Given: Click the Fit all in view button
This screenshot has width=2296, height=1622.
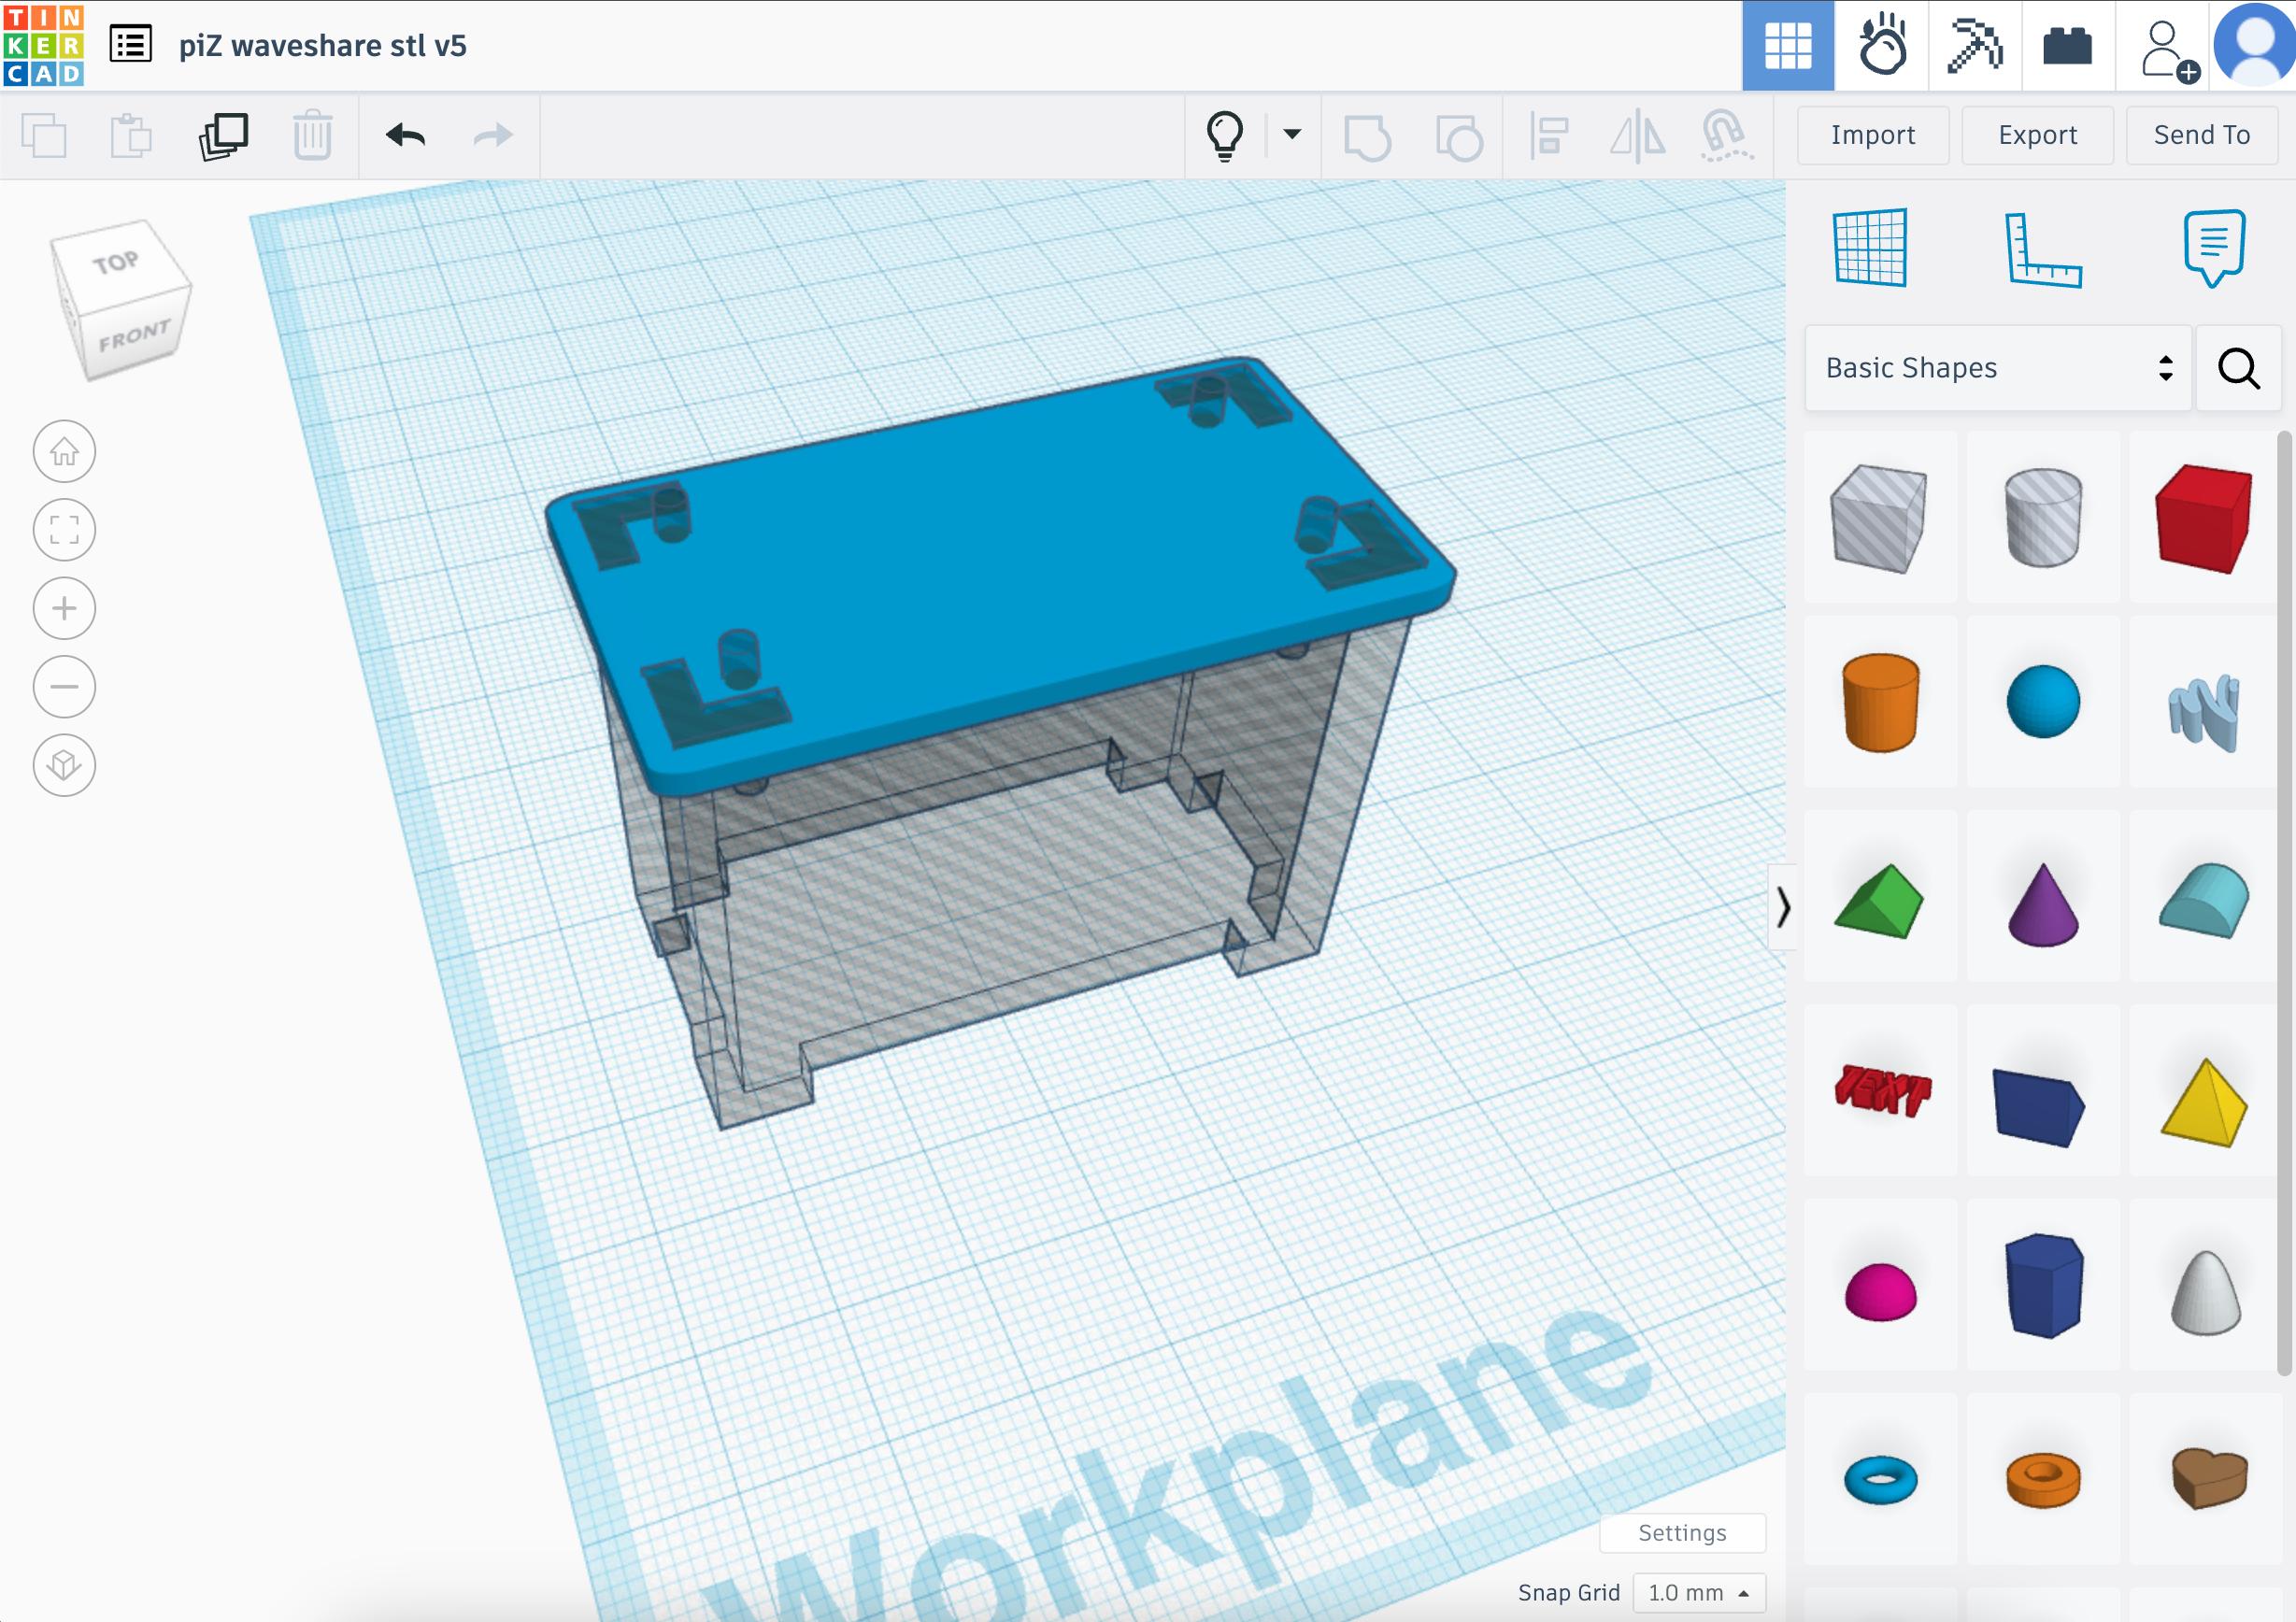Looking at the screenshot, I should (x=64, y=529).
